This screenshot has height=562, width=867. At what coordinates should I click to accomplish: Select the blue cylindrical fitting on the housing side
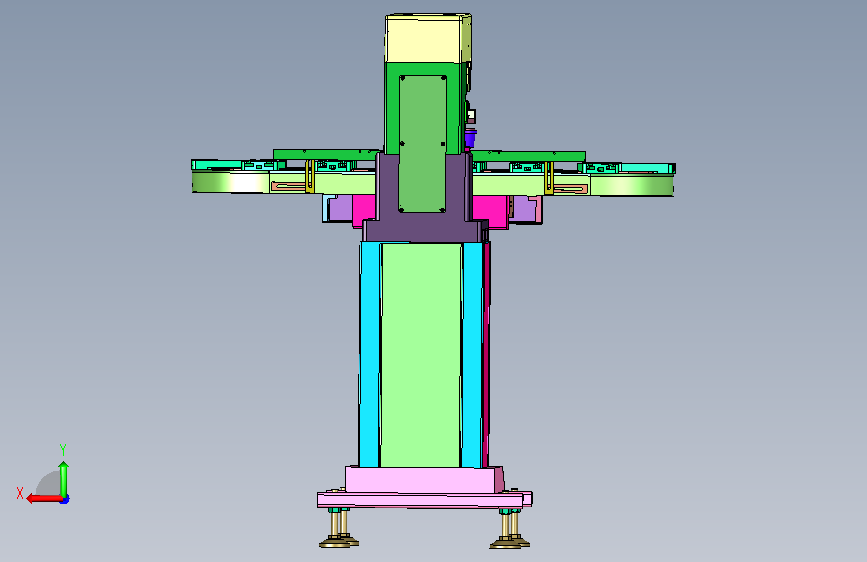tap(471, 137)
